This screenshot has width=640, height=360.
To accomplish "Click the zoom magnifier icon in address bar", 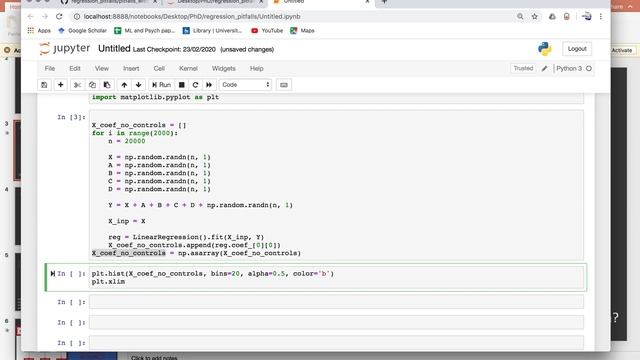I will 520,16.
